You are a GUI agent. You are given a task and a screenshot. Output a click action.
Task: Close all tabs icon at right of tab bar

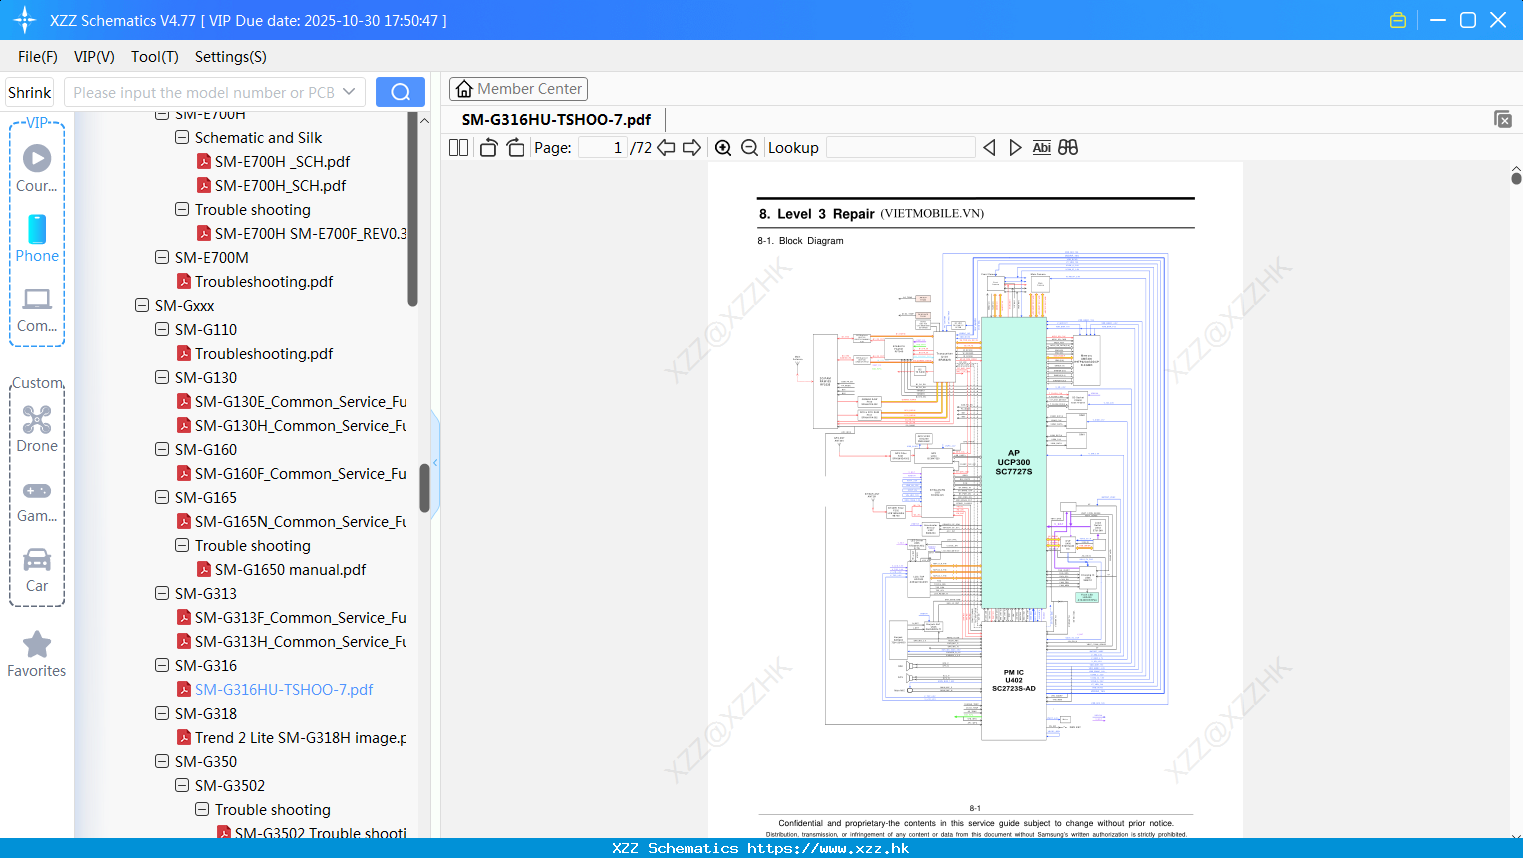(x=1503, y=119)
